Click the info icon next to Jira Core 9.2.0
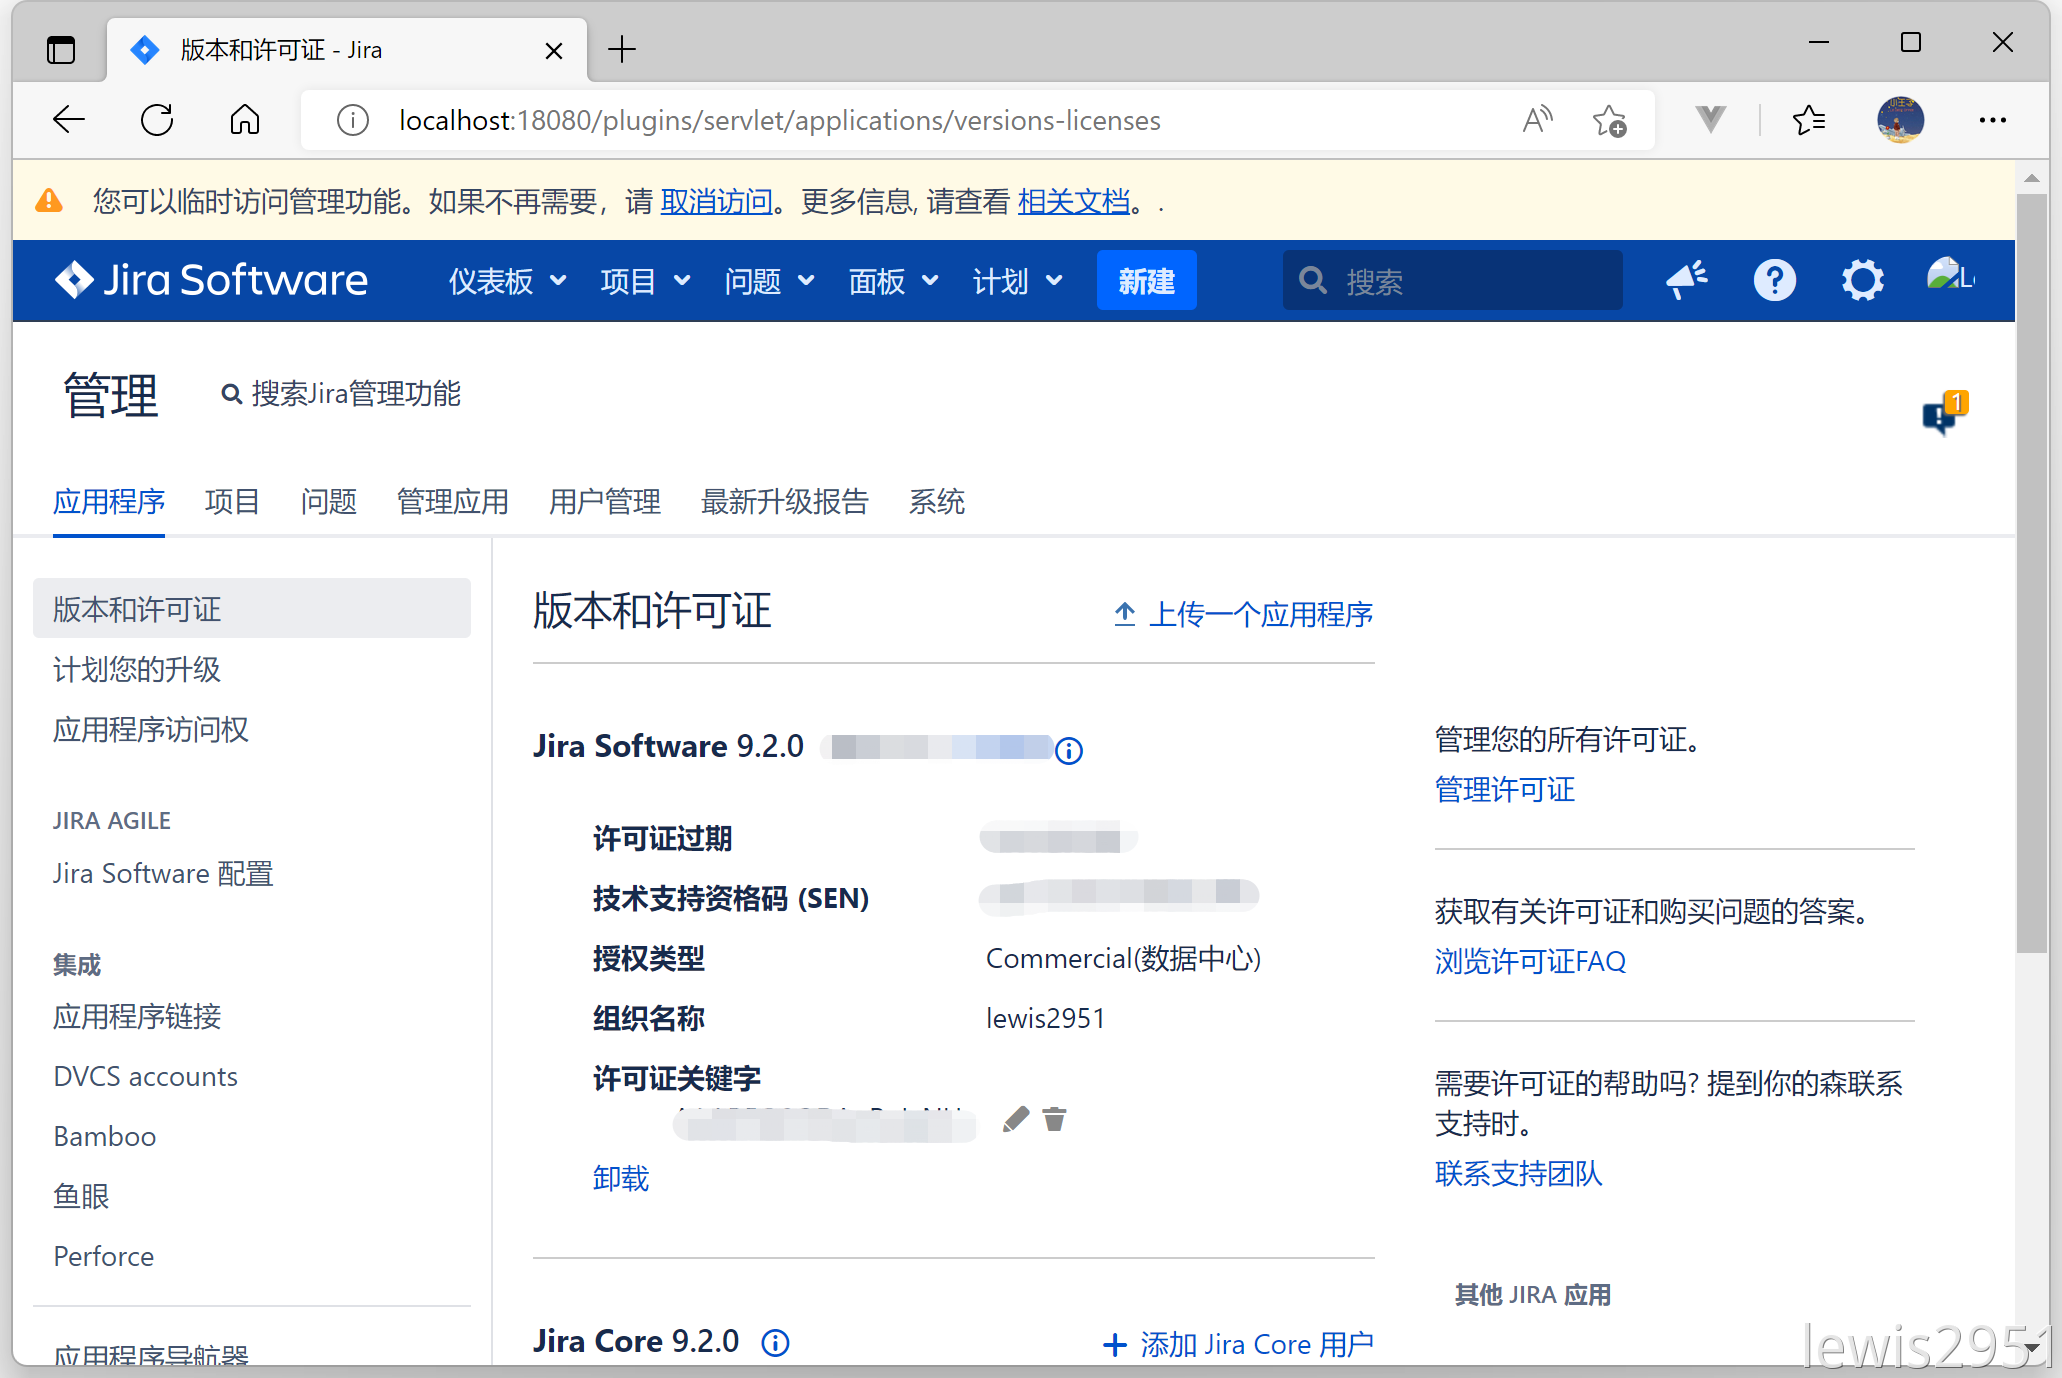 pos(775,1343)
